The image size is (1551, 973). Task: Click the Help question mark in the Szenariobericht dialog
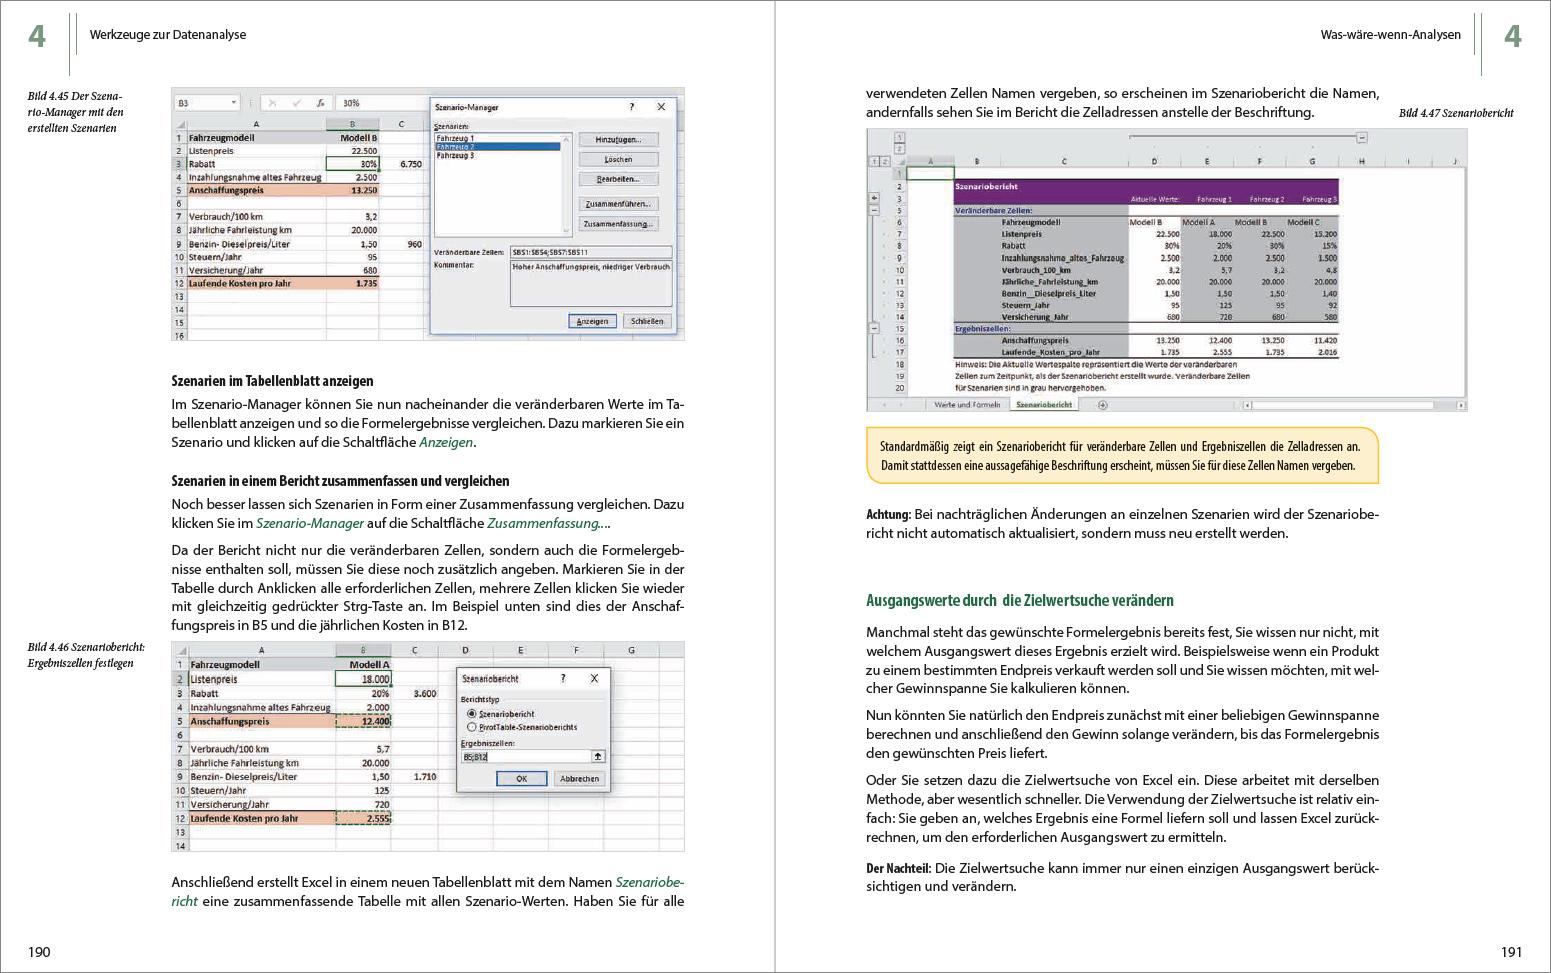point(562,679)
